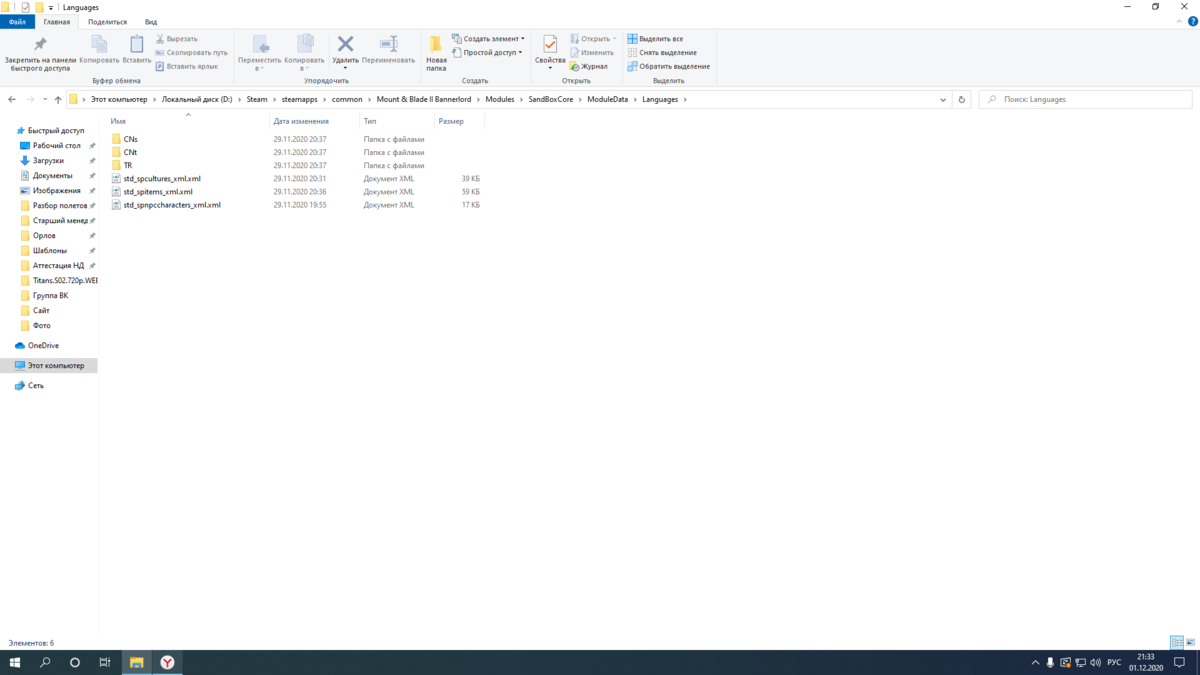The width and height of the screenshot is (1200, 675).
Task: Switch to the Главная ribbon tab
Action: [57, 21]
